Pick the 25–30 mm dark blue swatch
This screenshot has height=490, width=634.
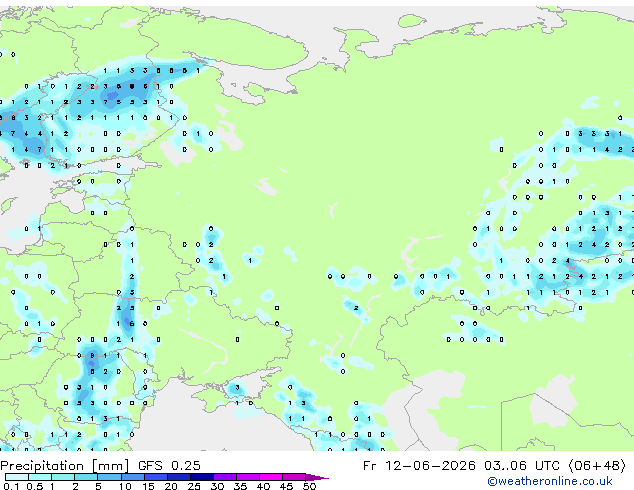click(x=202, y=477)
